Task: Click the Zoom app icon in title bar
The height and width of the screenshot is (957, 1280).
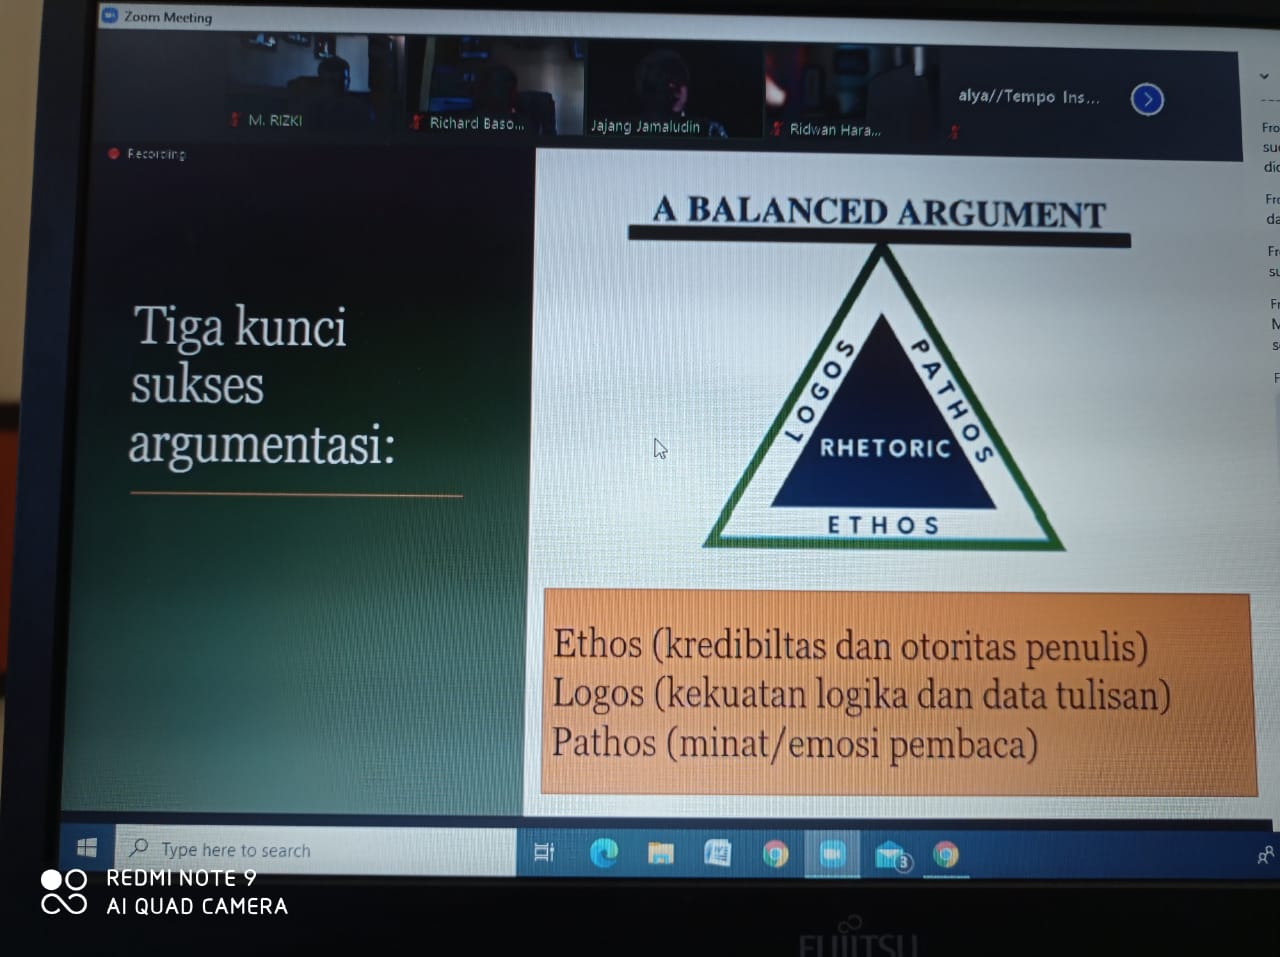Action: (x=111, y=15)
